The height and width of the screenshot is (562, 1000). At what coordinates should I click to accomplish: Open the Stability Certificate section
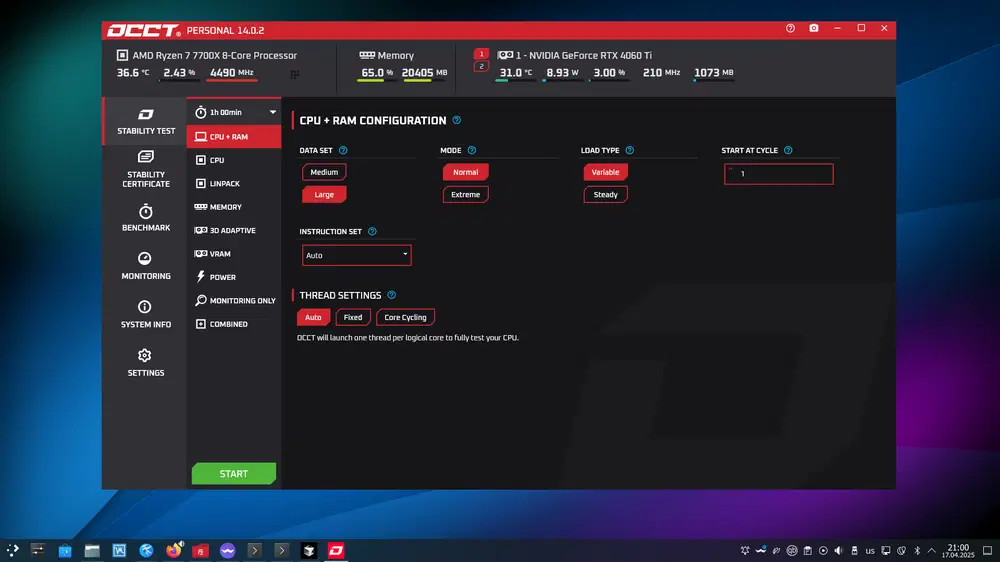145,169
